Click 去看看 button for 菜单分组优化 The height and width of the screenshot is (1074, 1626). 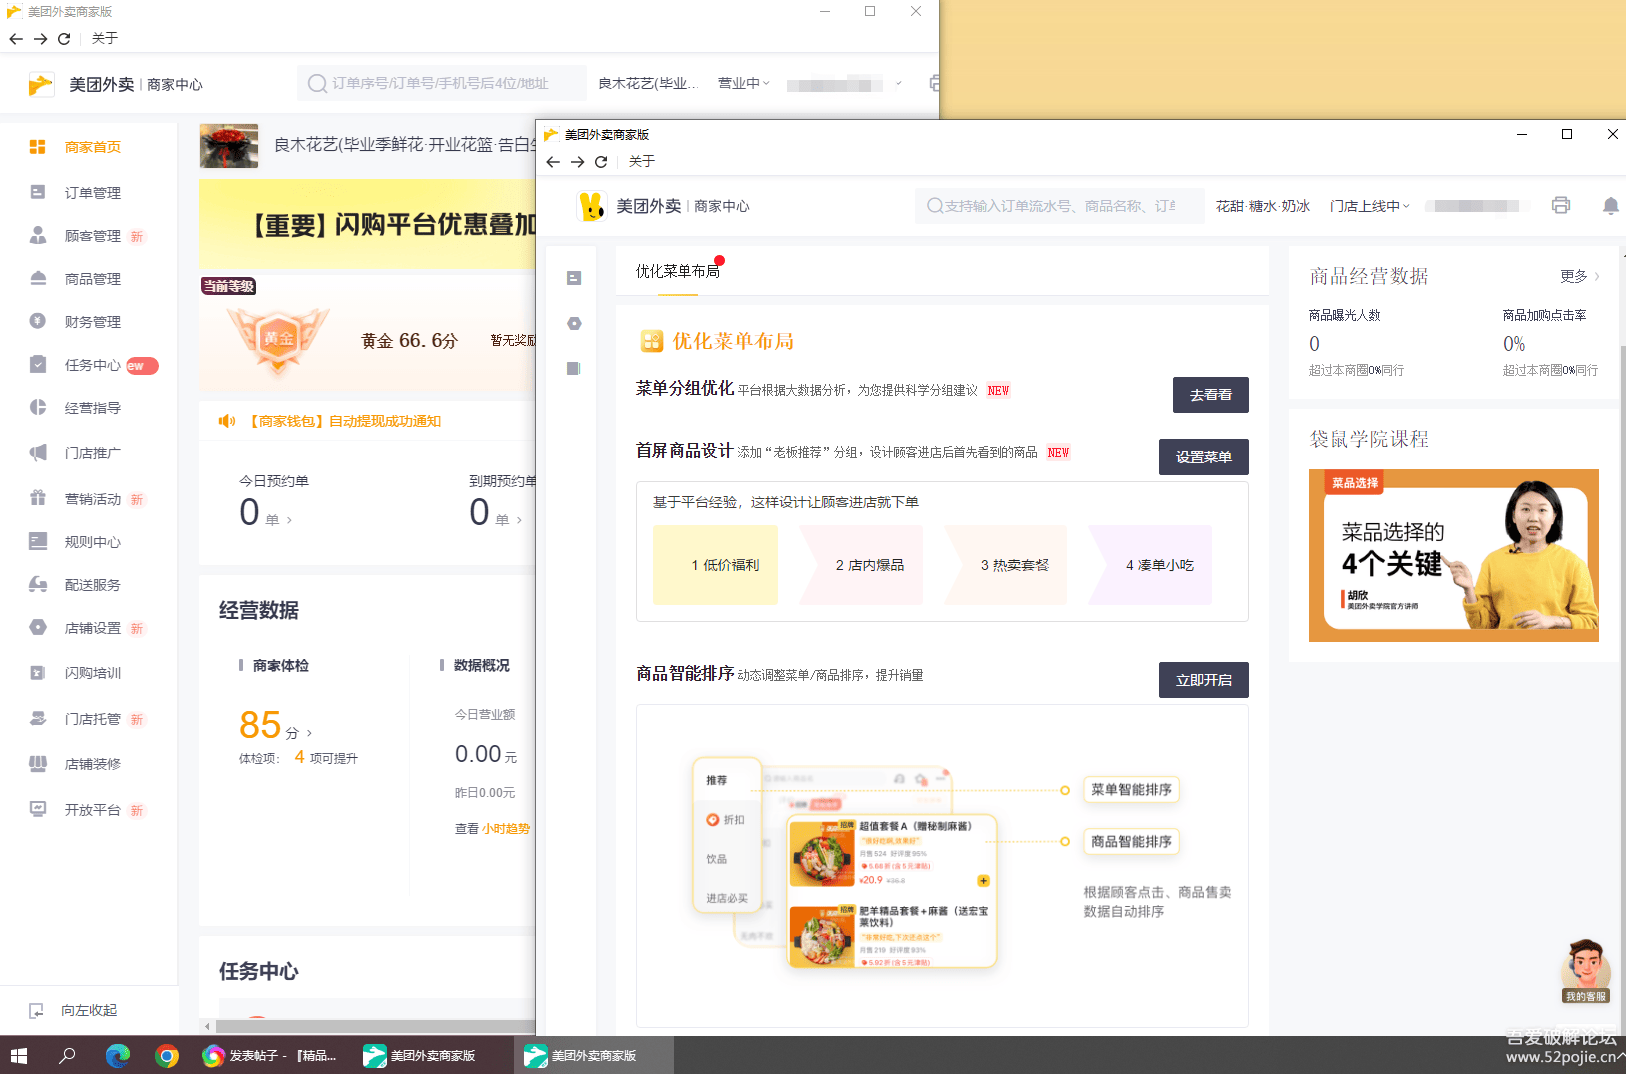pyautogui.click(x=1210, y=395)
